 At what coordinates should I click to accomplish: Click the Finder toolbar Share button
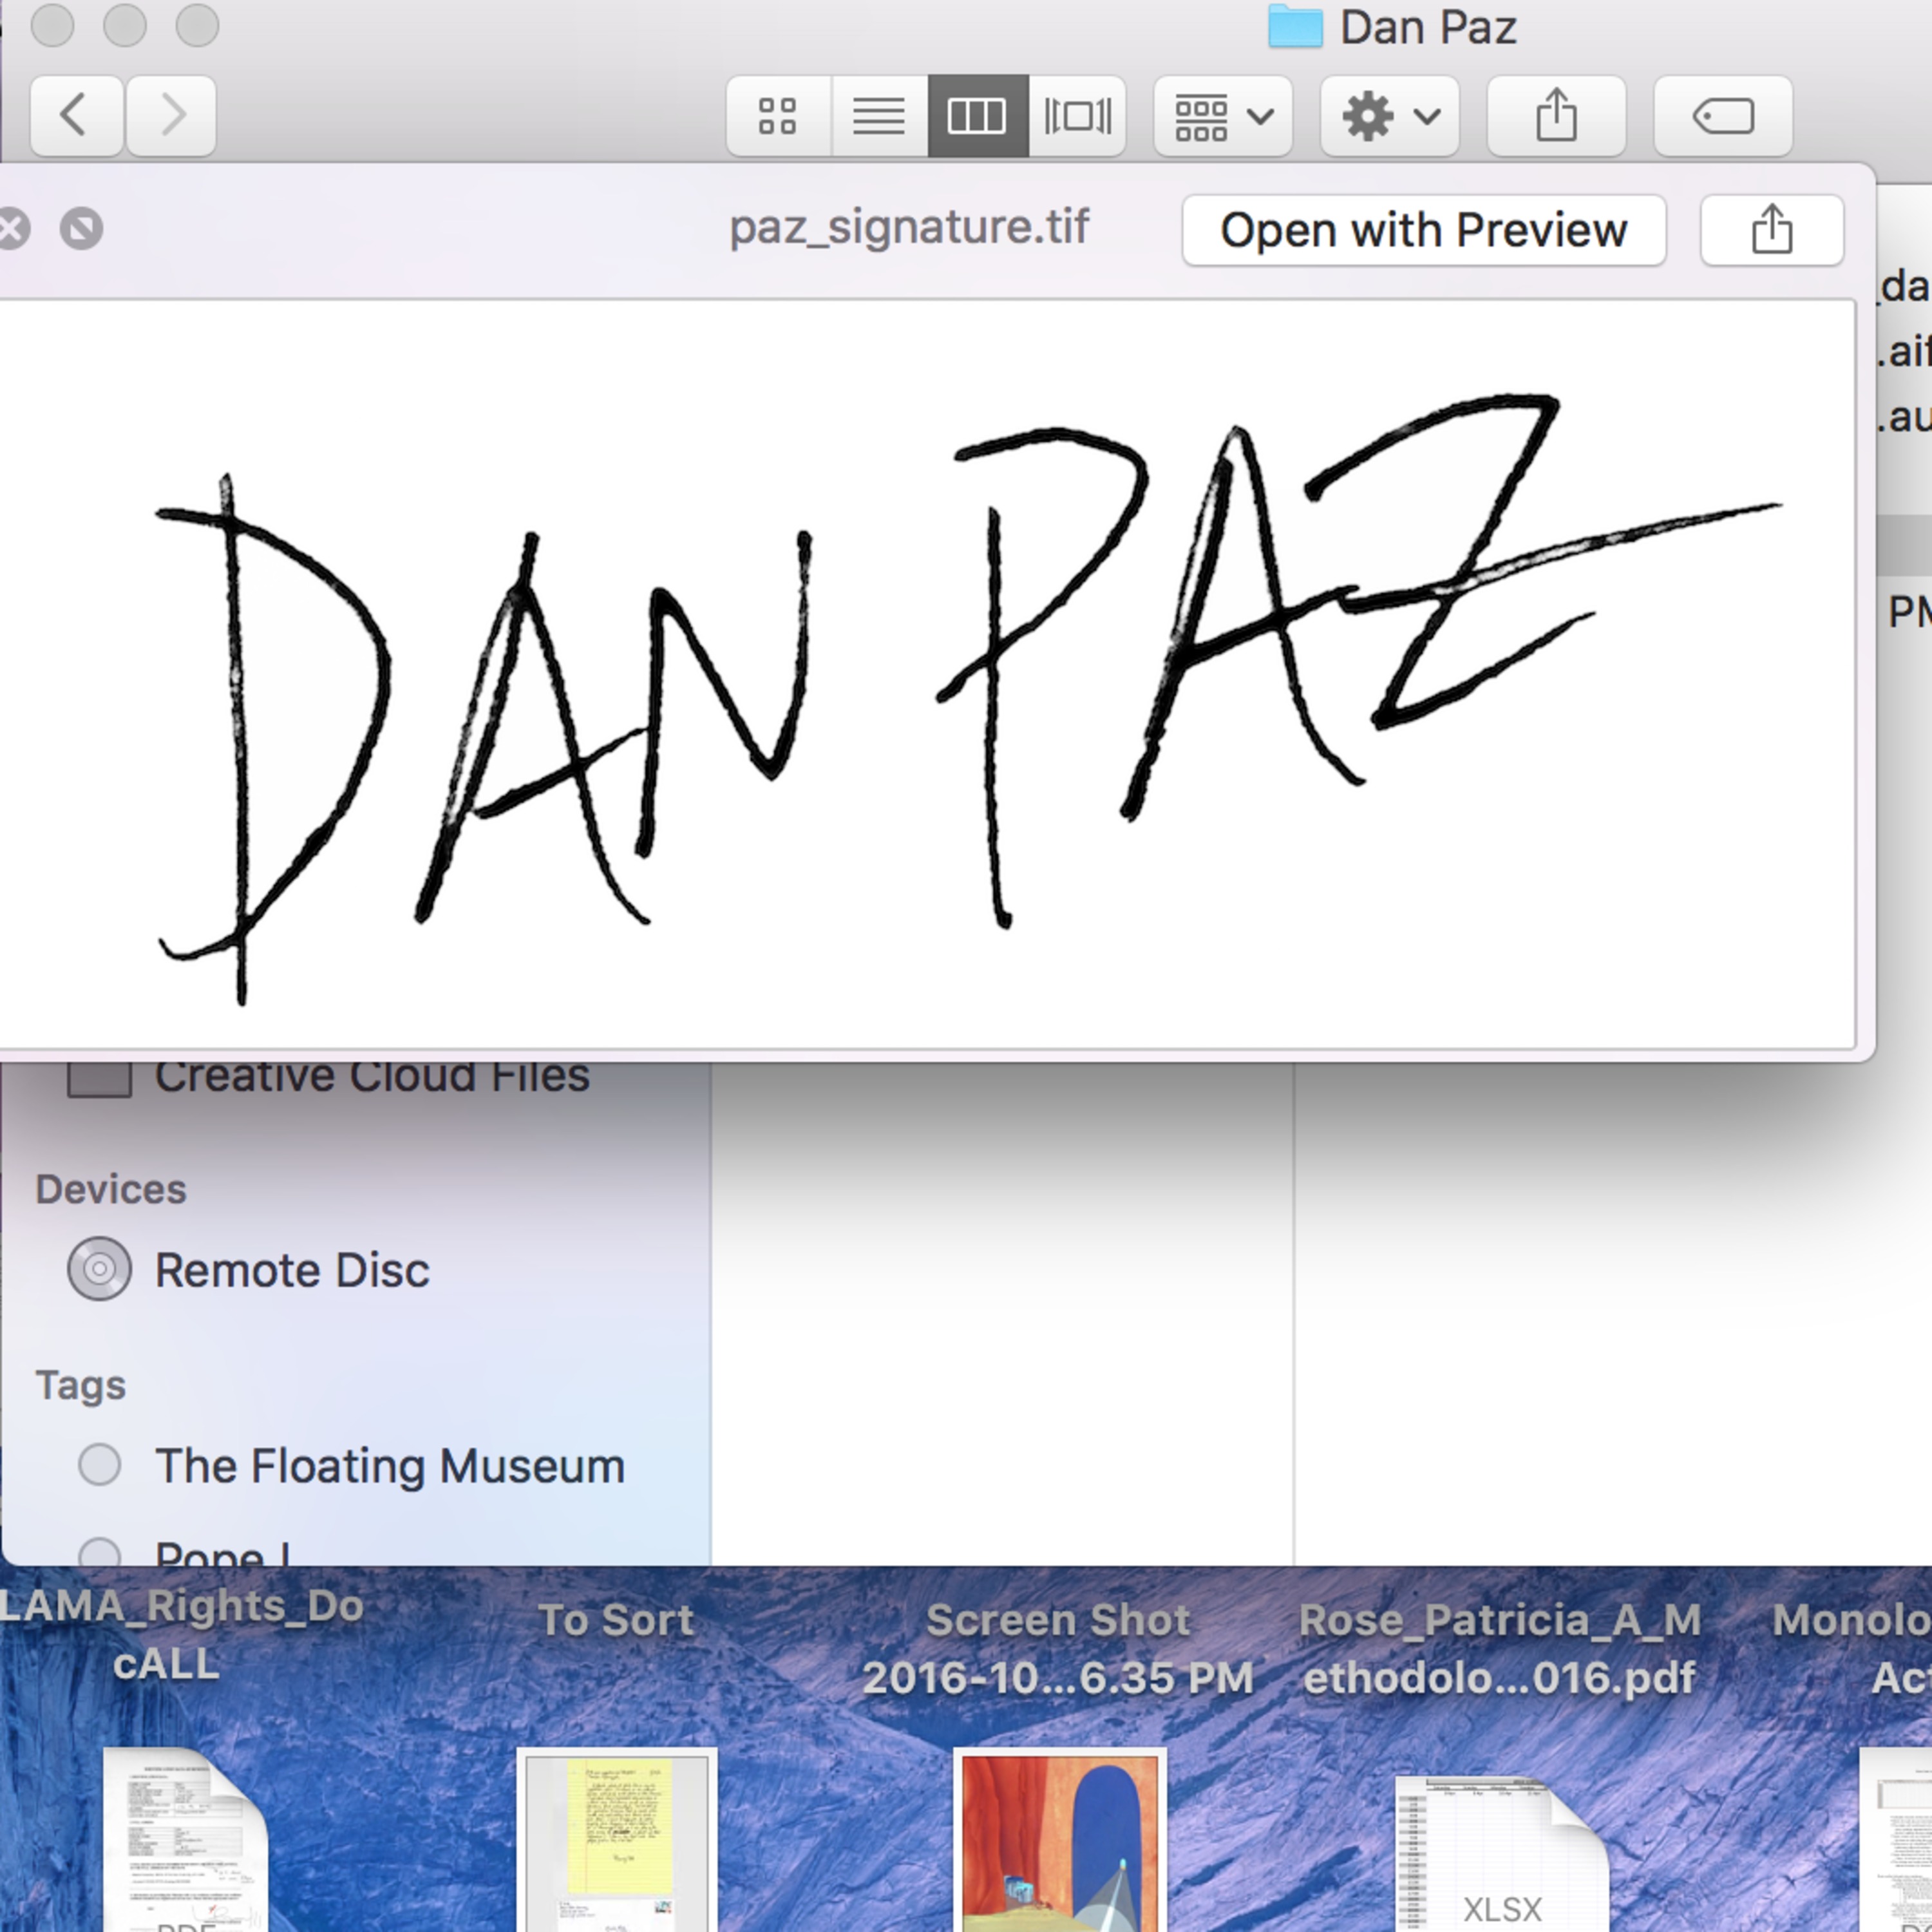click(x=1556, y=116)
